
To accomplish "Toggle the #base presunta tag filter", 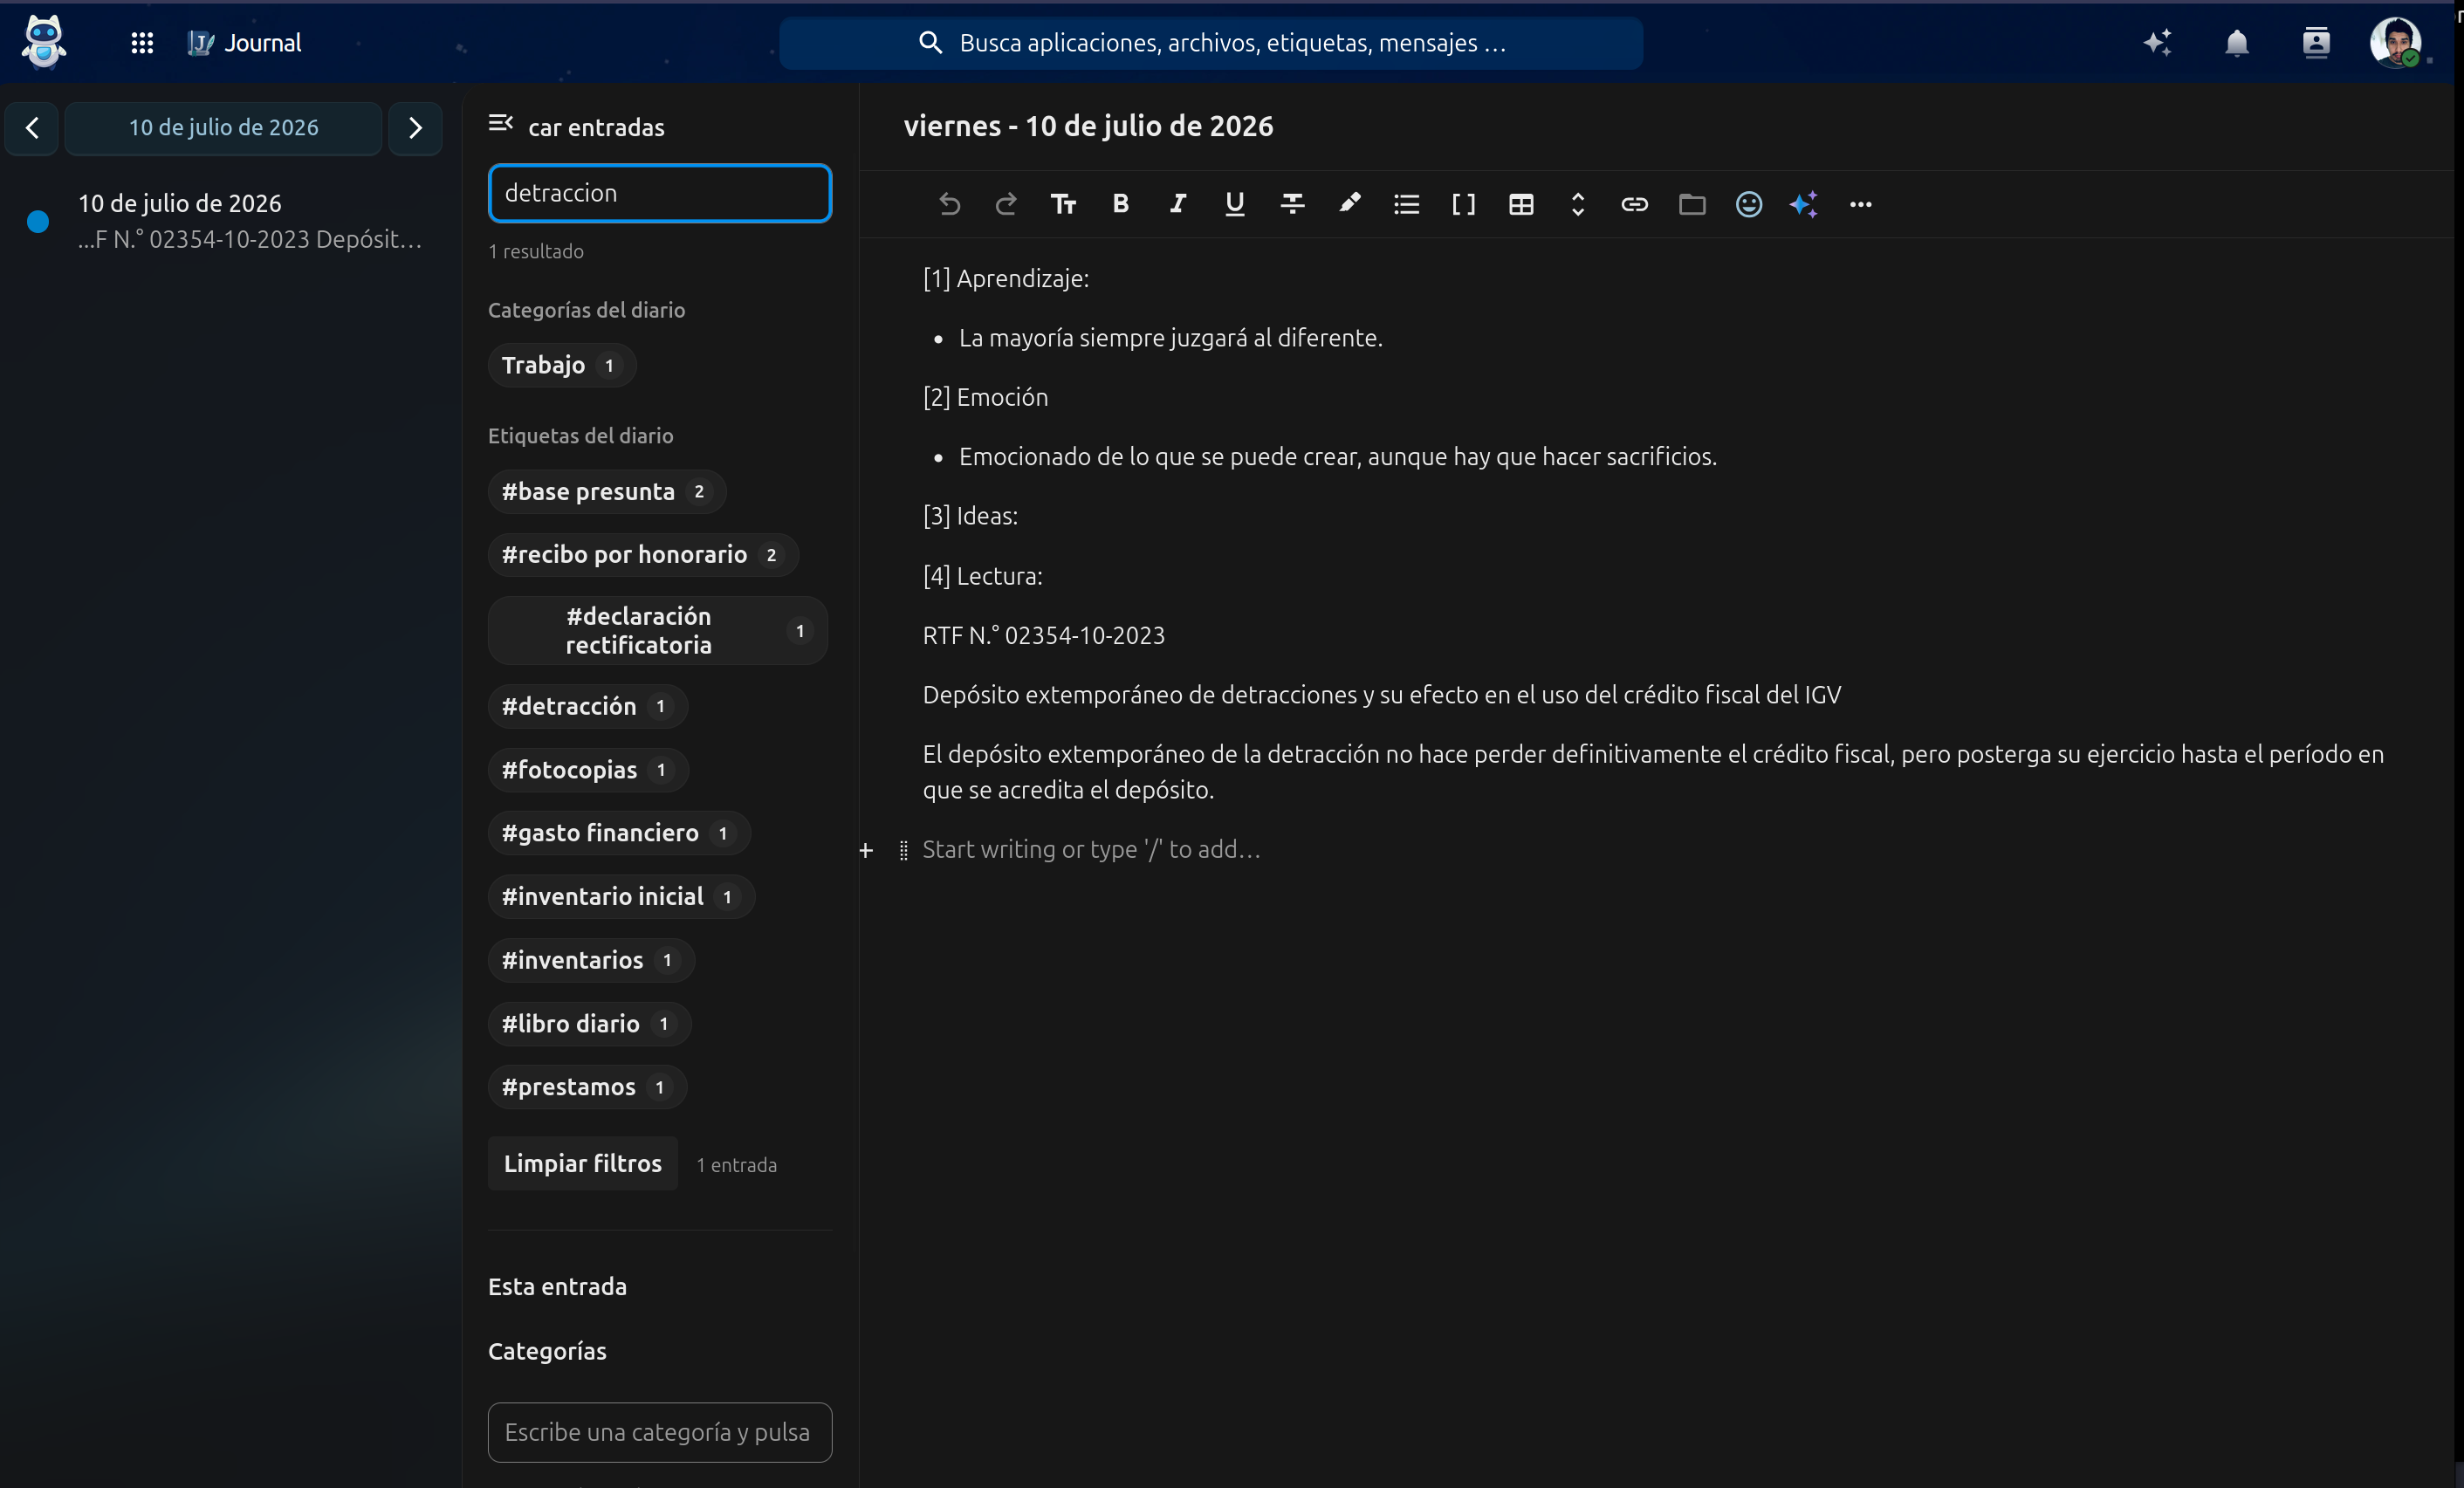I will (607, 492).
